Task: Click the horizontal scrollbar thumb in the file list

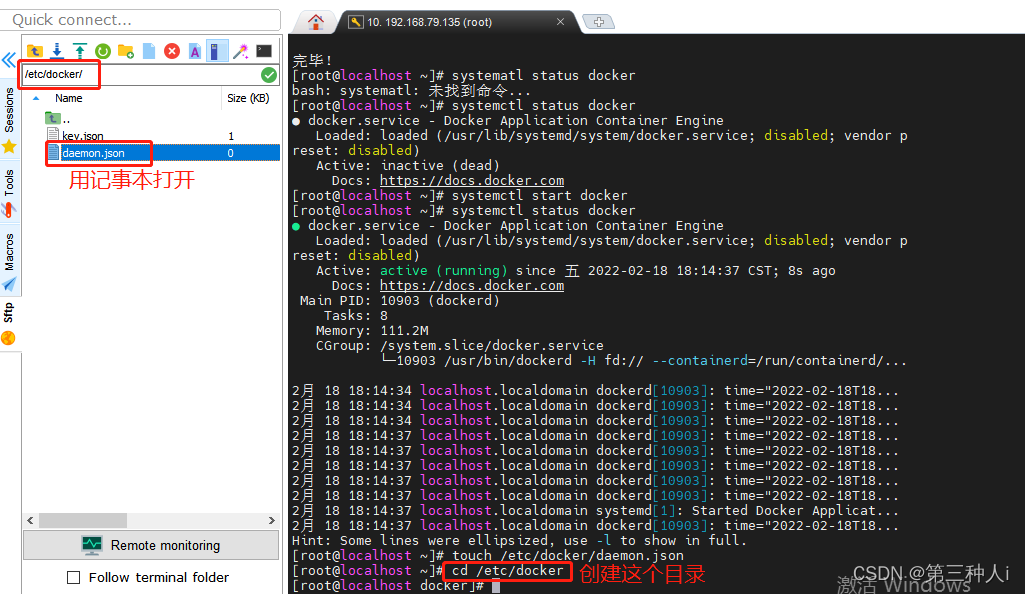Action: [82, 520]
